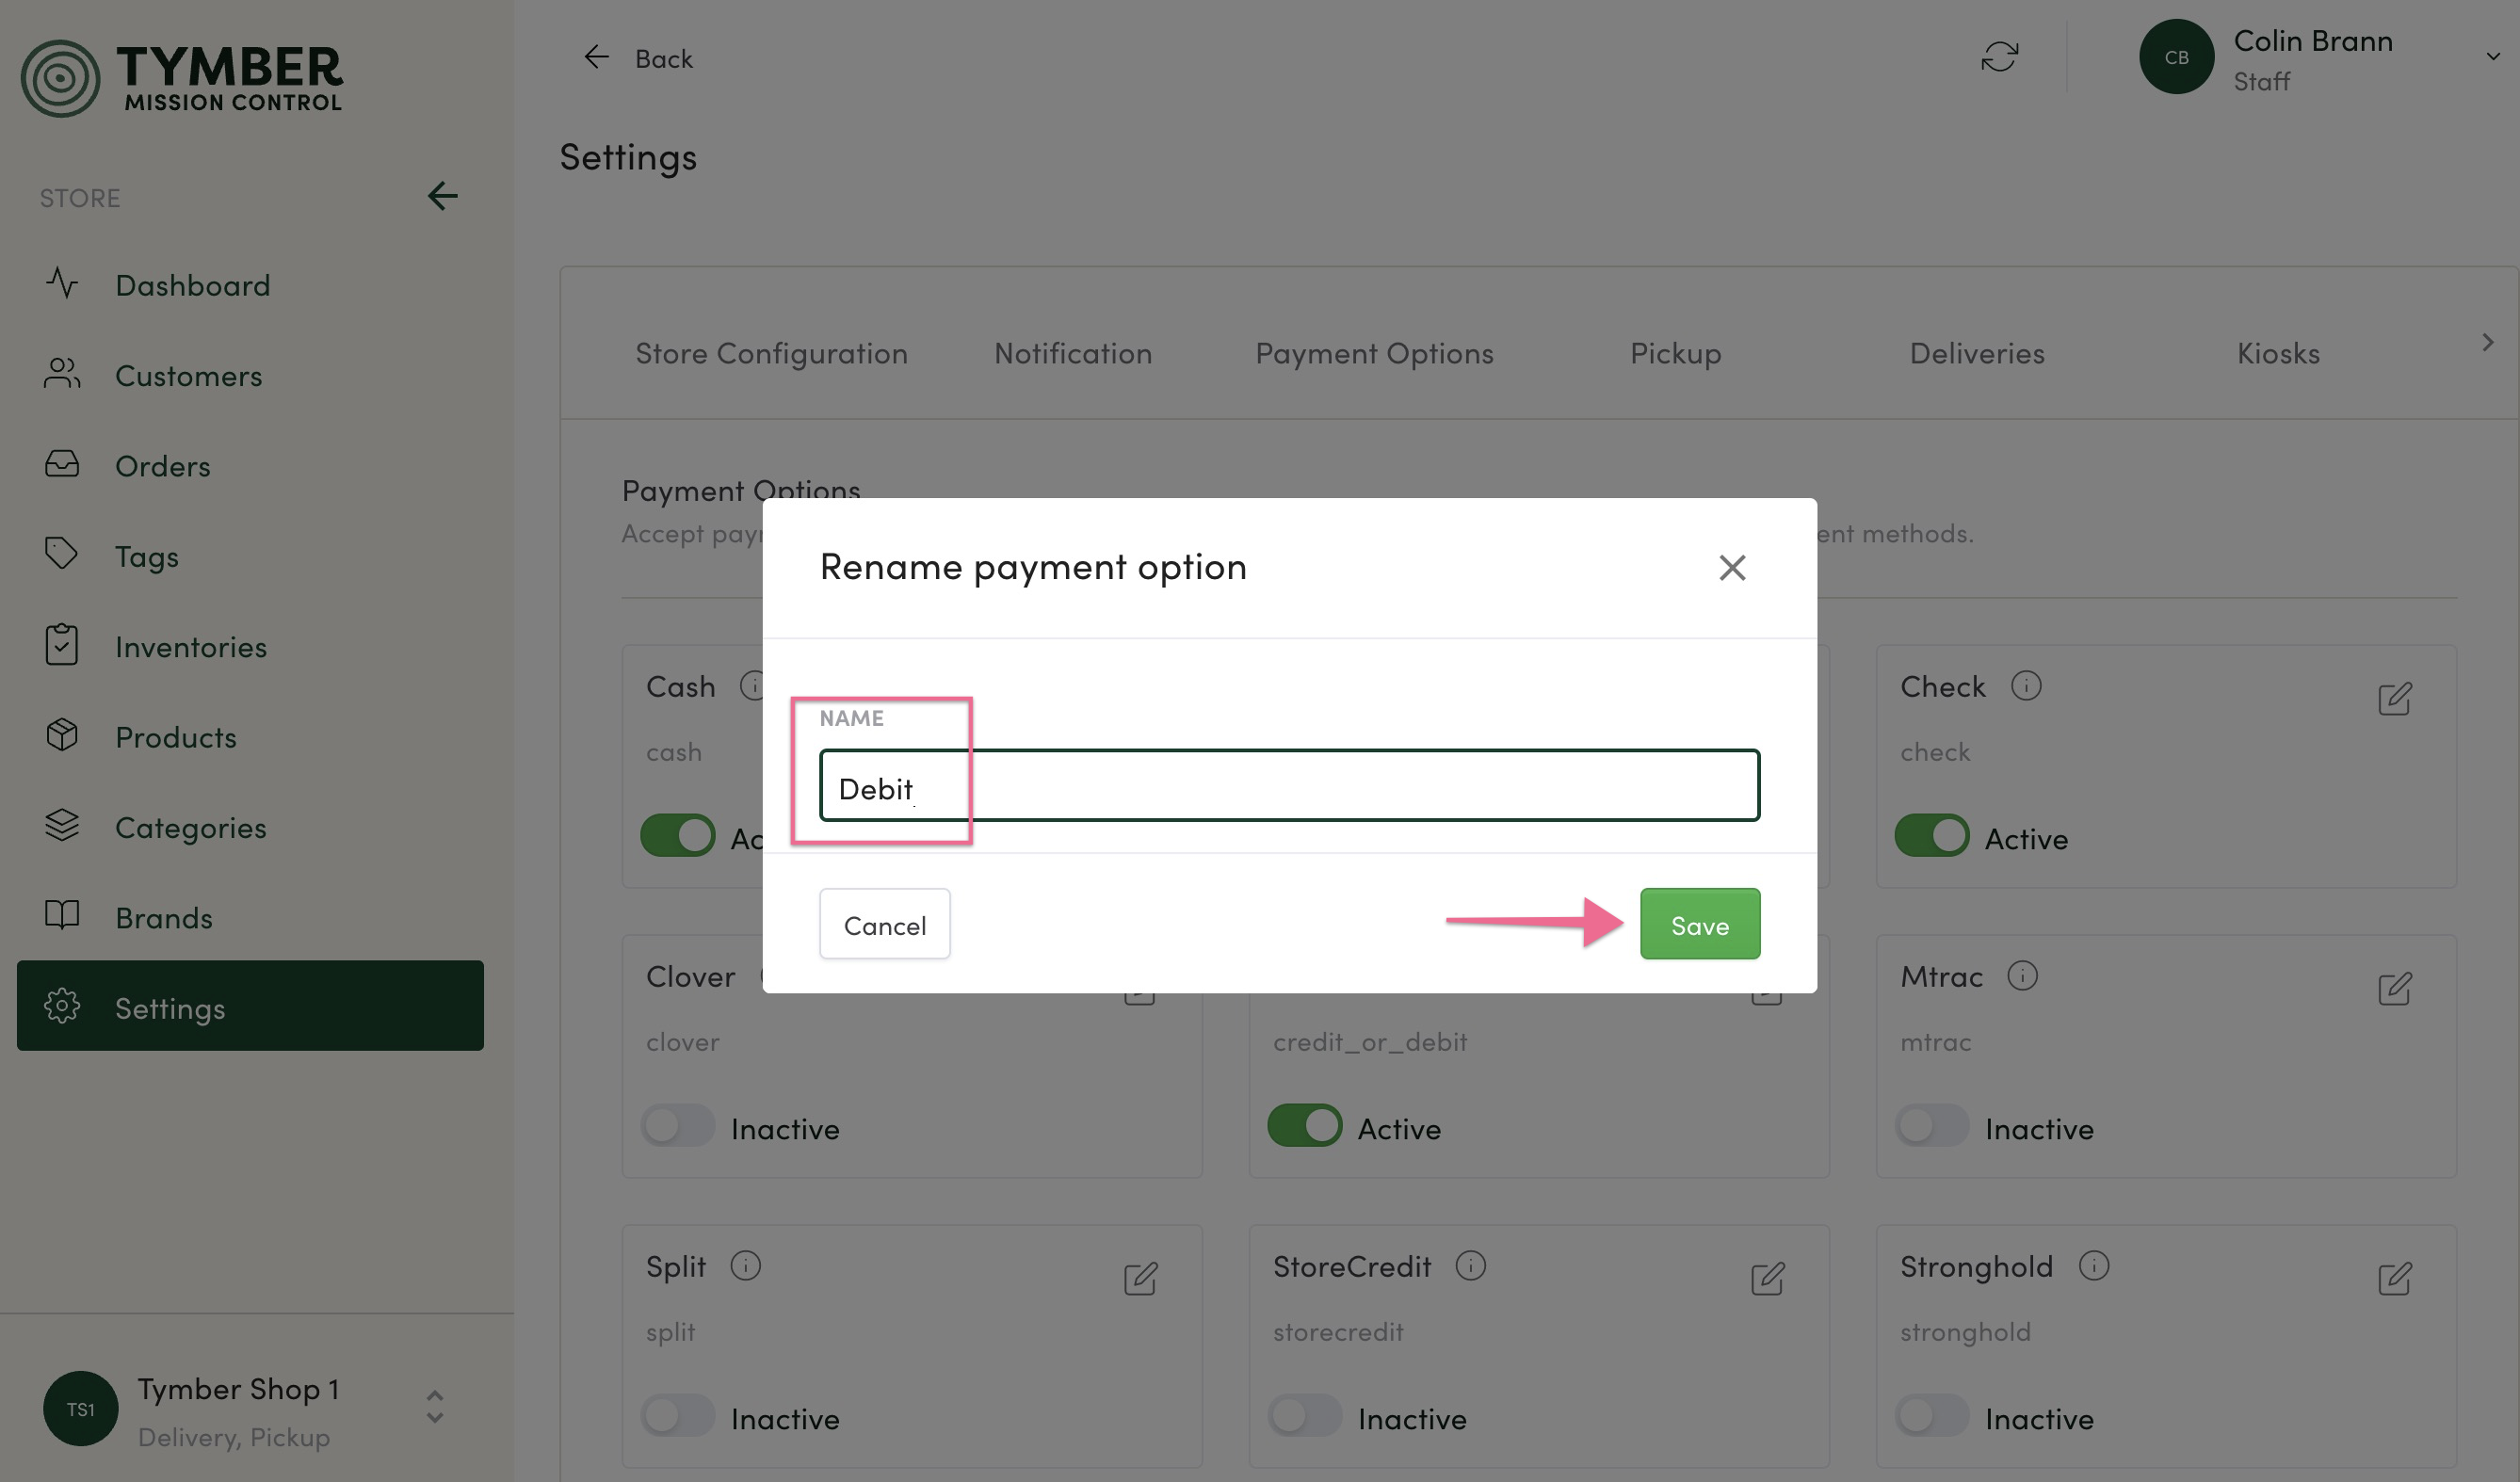Viewport: 2520px width, 1482px height.
Task: Switch to the Deliveries tab
Action: (x=1976, y=353)
